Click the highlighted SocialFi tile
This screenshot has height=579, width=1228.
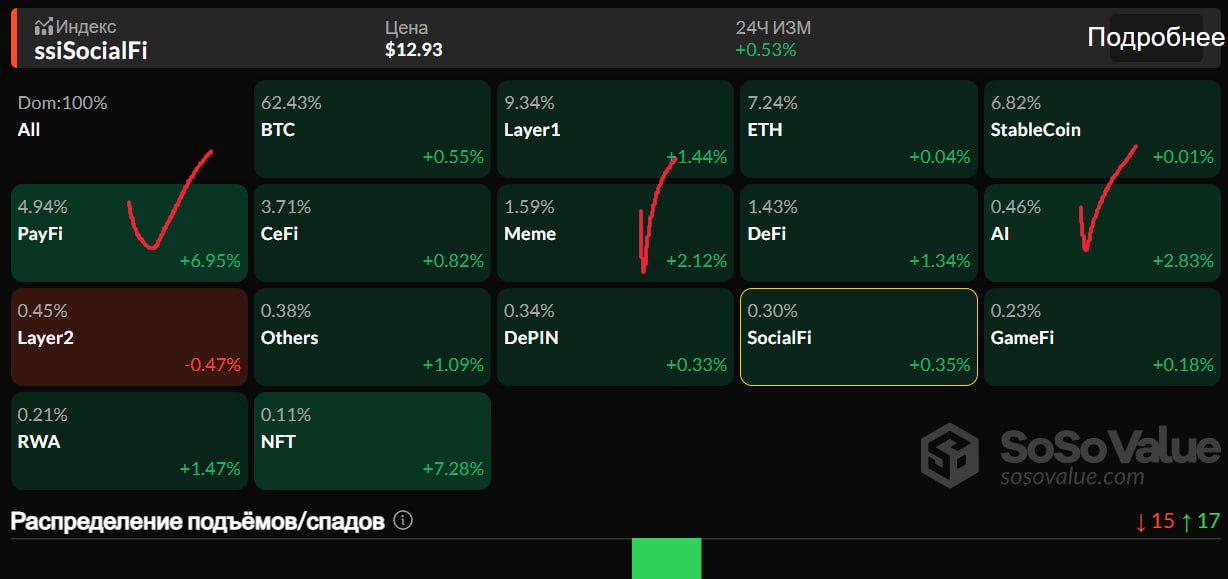tap(859, 337)
